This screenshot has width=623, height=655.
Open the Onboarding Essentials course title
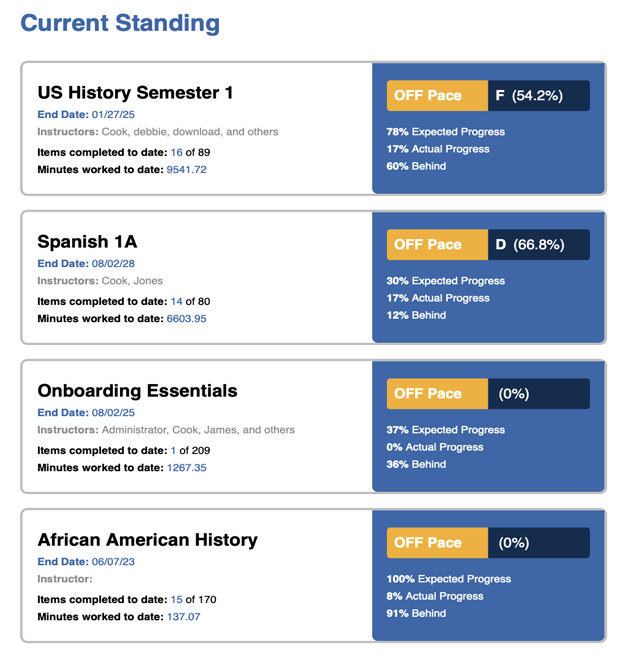pos(137,391)
